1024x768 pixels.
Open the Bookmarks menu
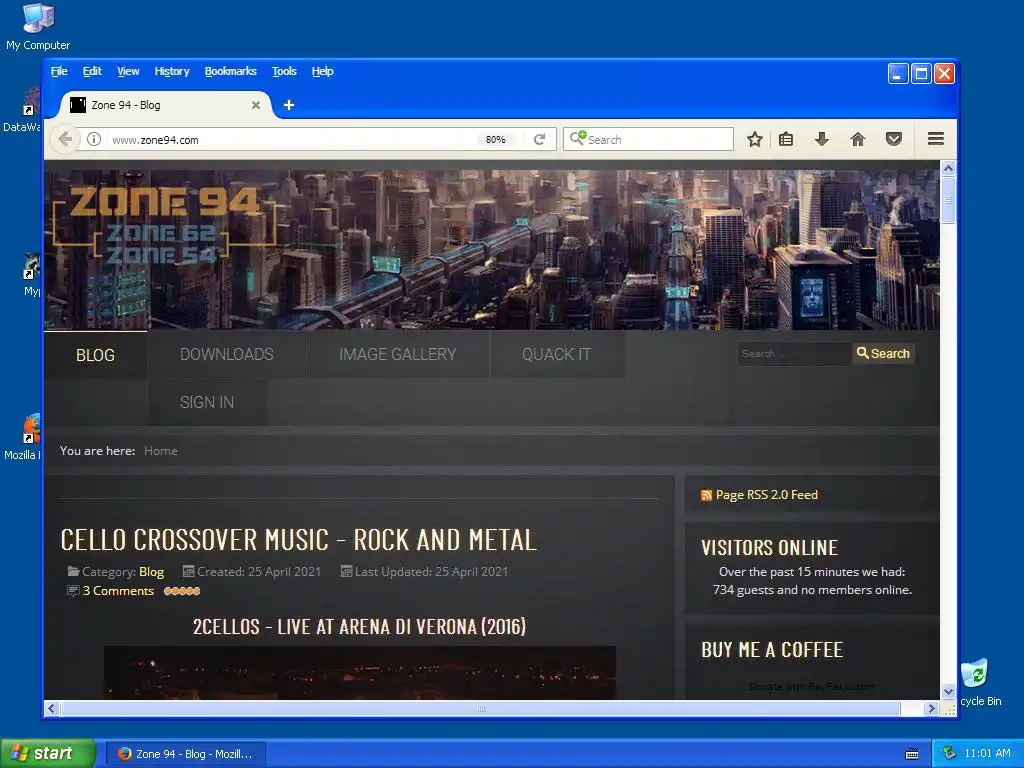click(231, 71)
